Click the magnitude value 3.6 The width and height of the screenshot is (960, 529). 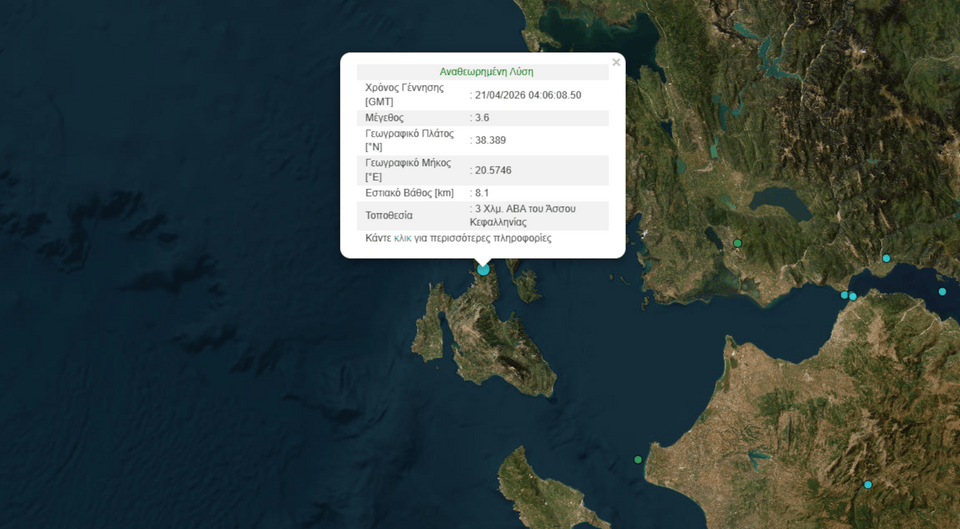click(482, 118)
